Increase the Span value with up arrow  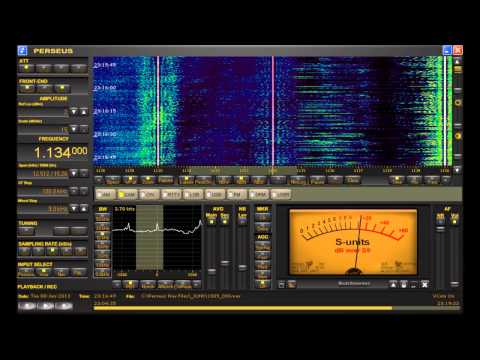click(84, 173)
